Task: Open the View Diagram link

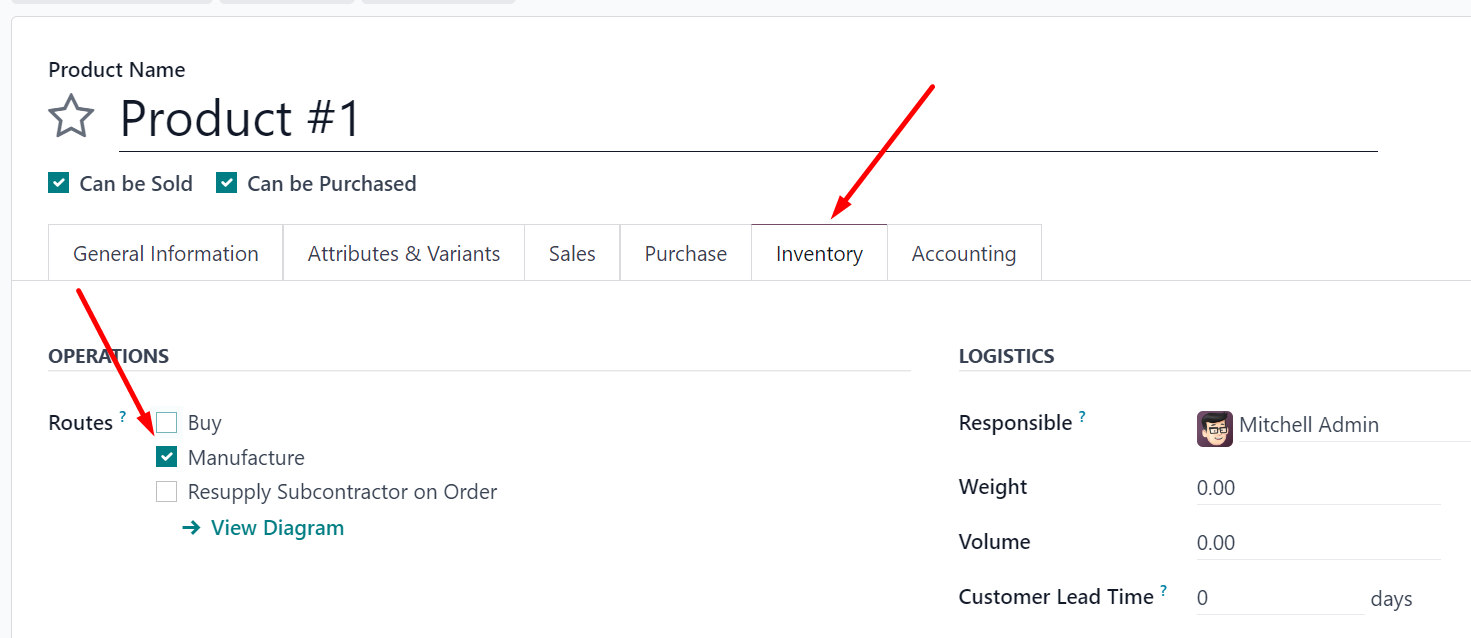Action: click(x=277, y=528)
